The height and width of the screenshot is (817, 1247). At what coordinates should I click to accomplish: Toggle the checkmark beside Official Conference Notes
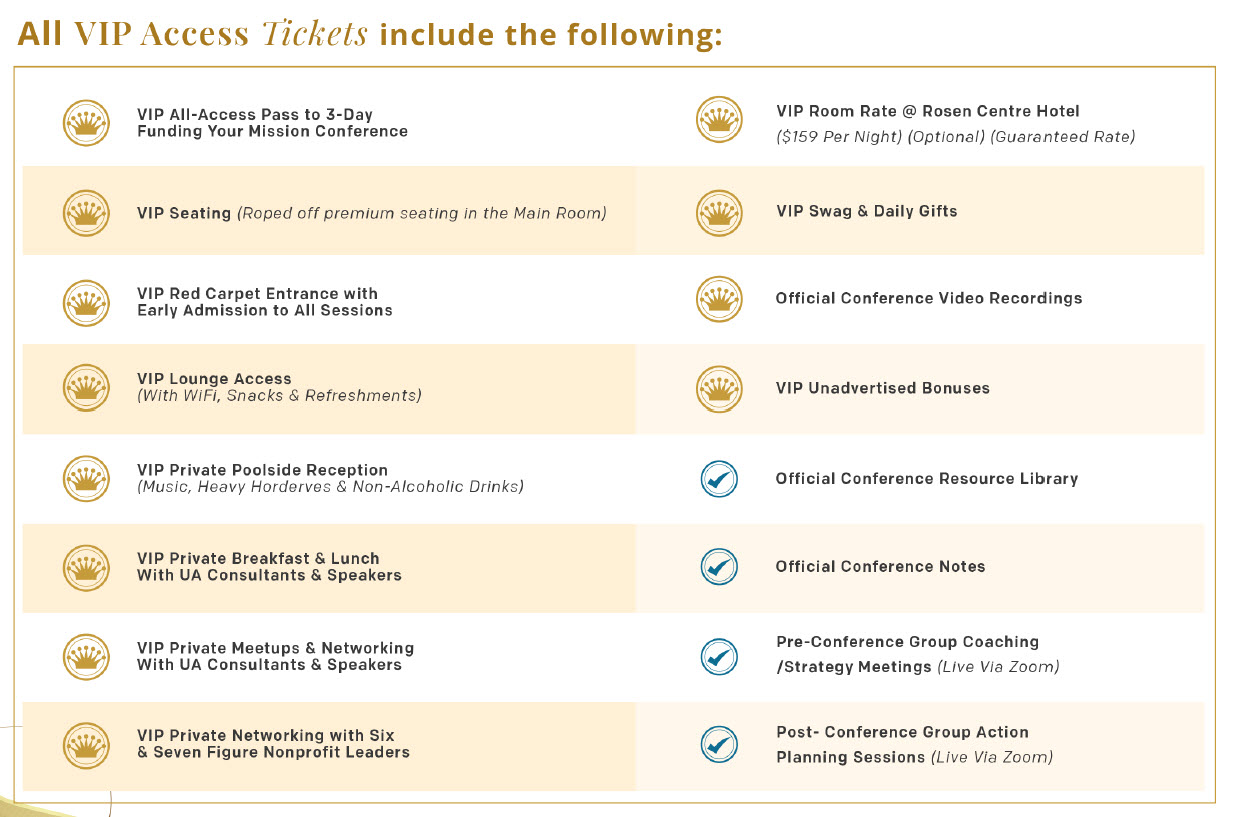tap(719, 567)
